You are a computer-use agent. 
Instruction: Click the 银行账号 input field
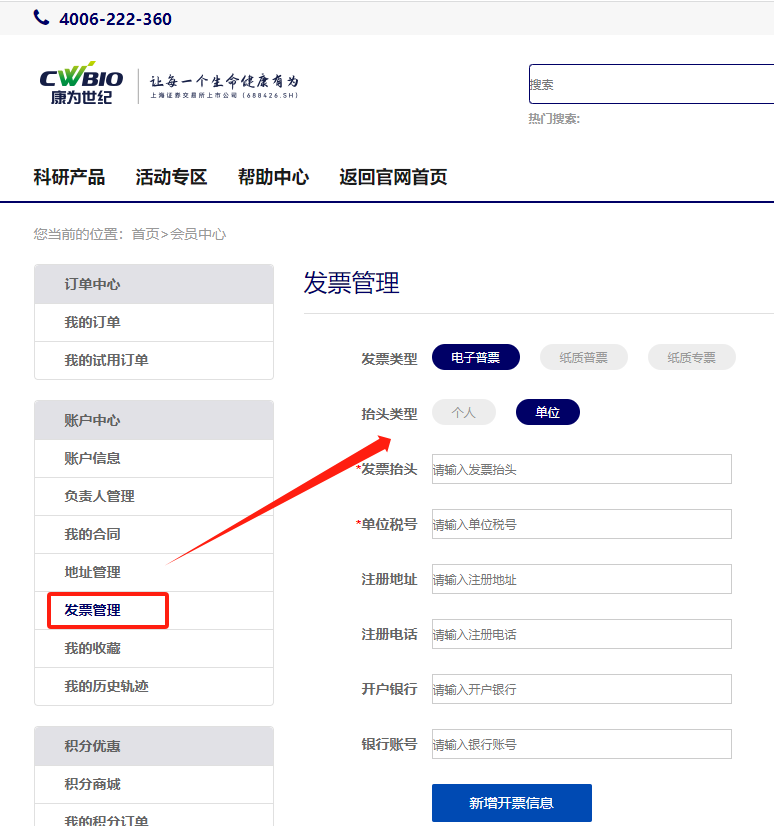[x=581, y=744]
